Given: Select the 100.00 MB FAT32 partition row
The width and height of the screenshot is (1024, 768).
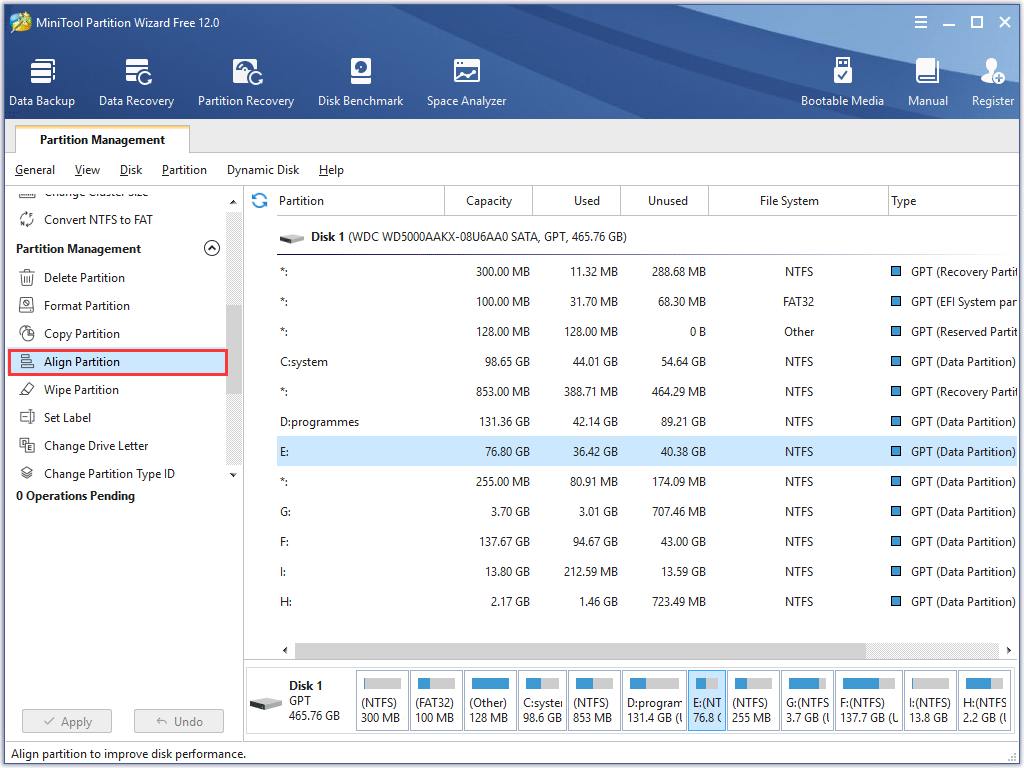Looking at the screenshot, I should point(647,302).
